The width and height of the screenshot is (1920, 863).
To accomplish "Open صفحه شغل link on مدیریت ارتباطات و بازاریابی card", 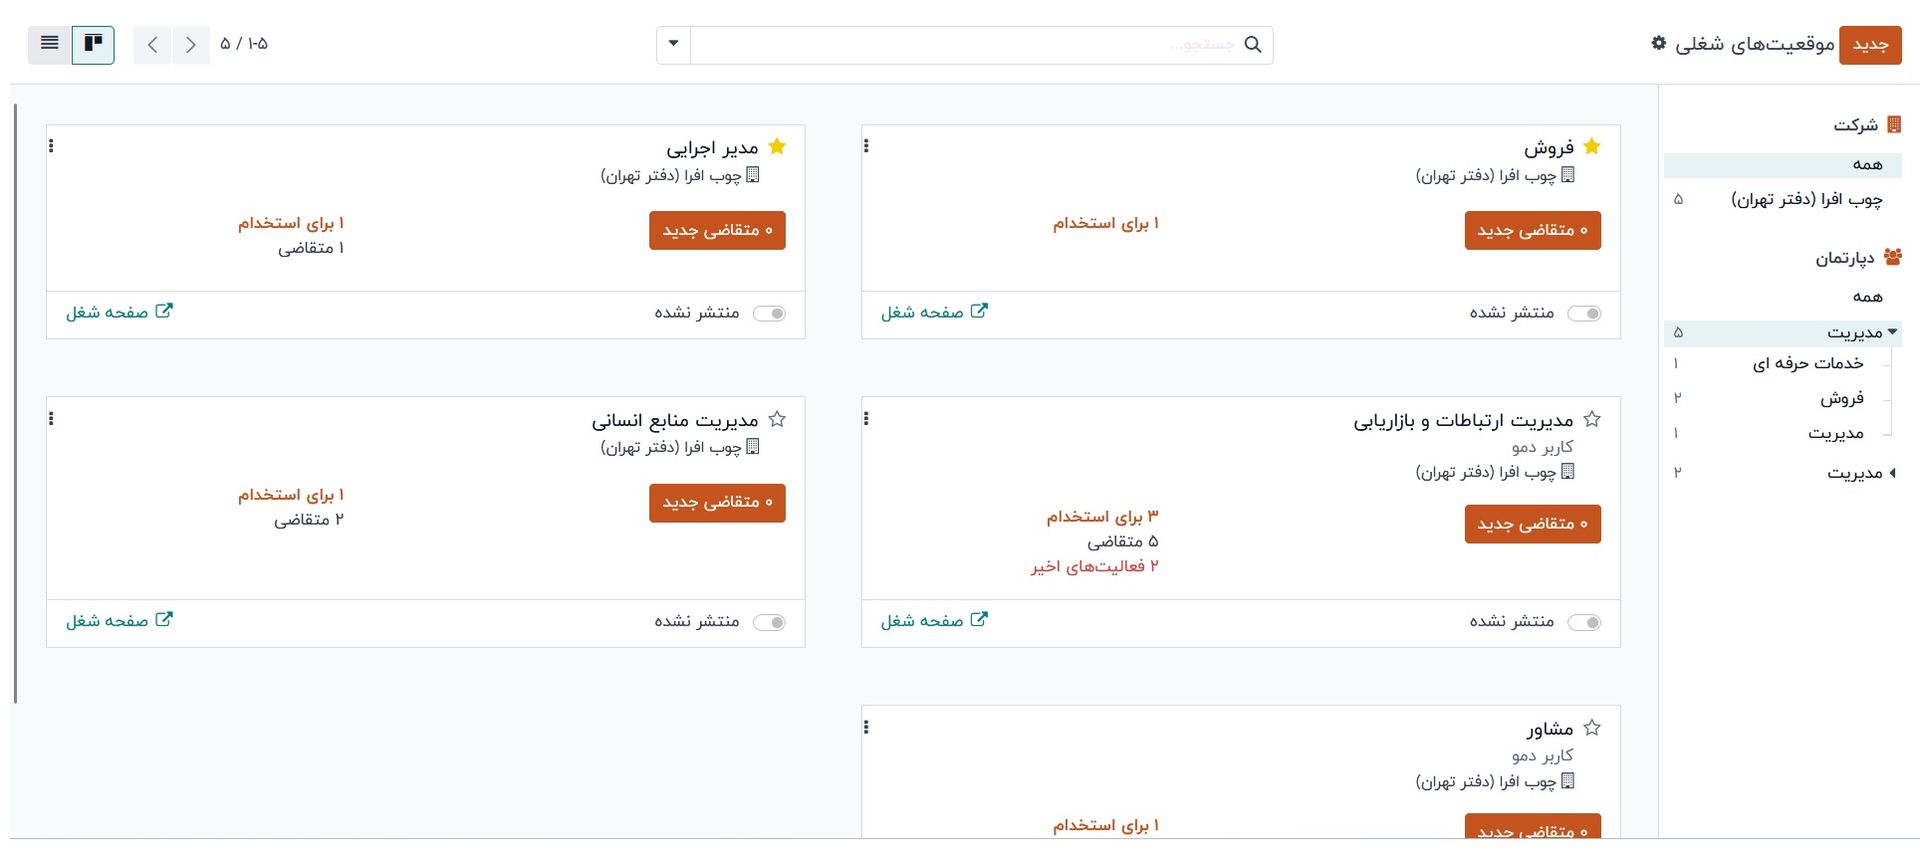I will (934, 621).
